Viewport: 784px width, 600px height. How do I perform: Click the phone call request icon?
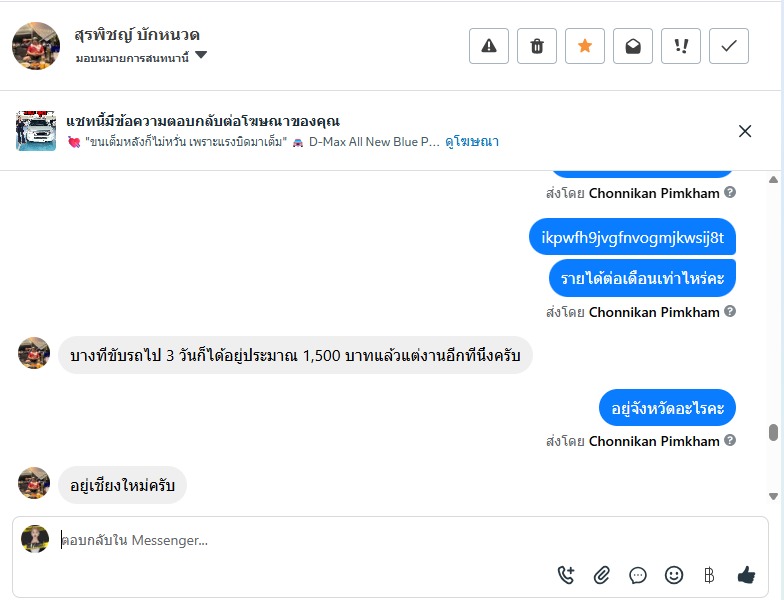click(566, 575)
